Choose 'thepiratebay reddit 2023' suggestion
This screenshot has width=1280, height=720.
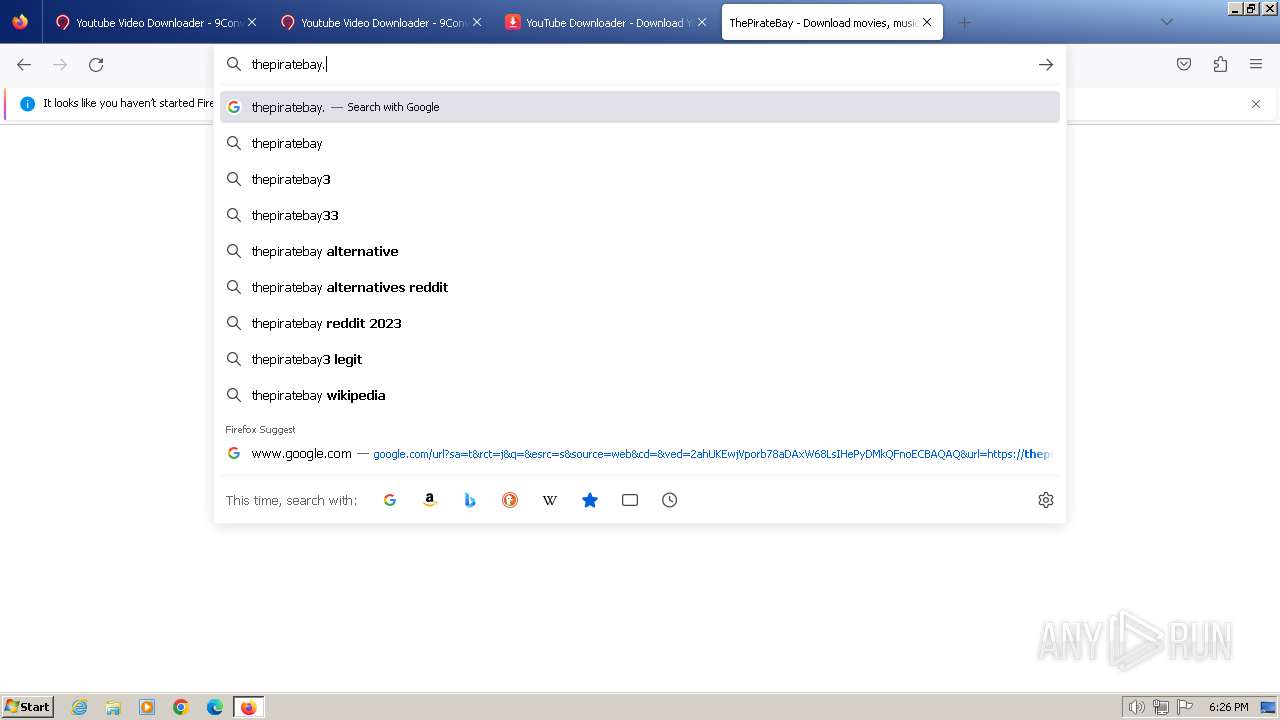click(x=640, y=323)
